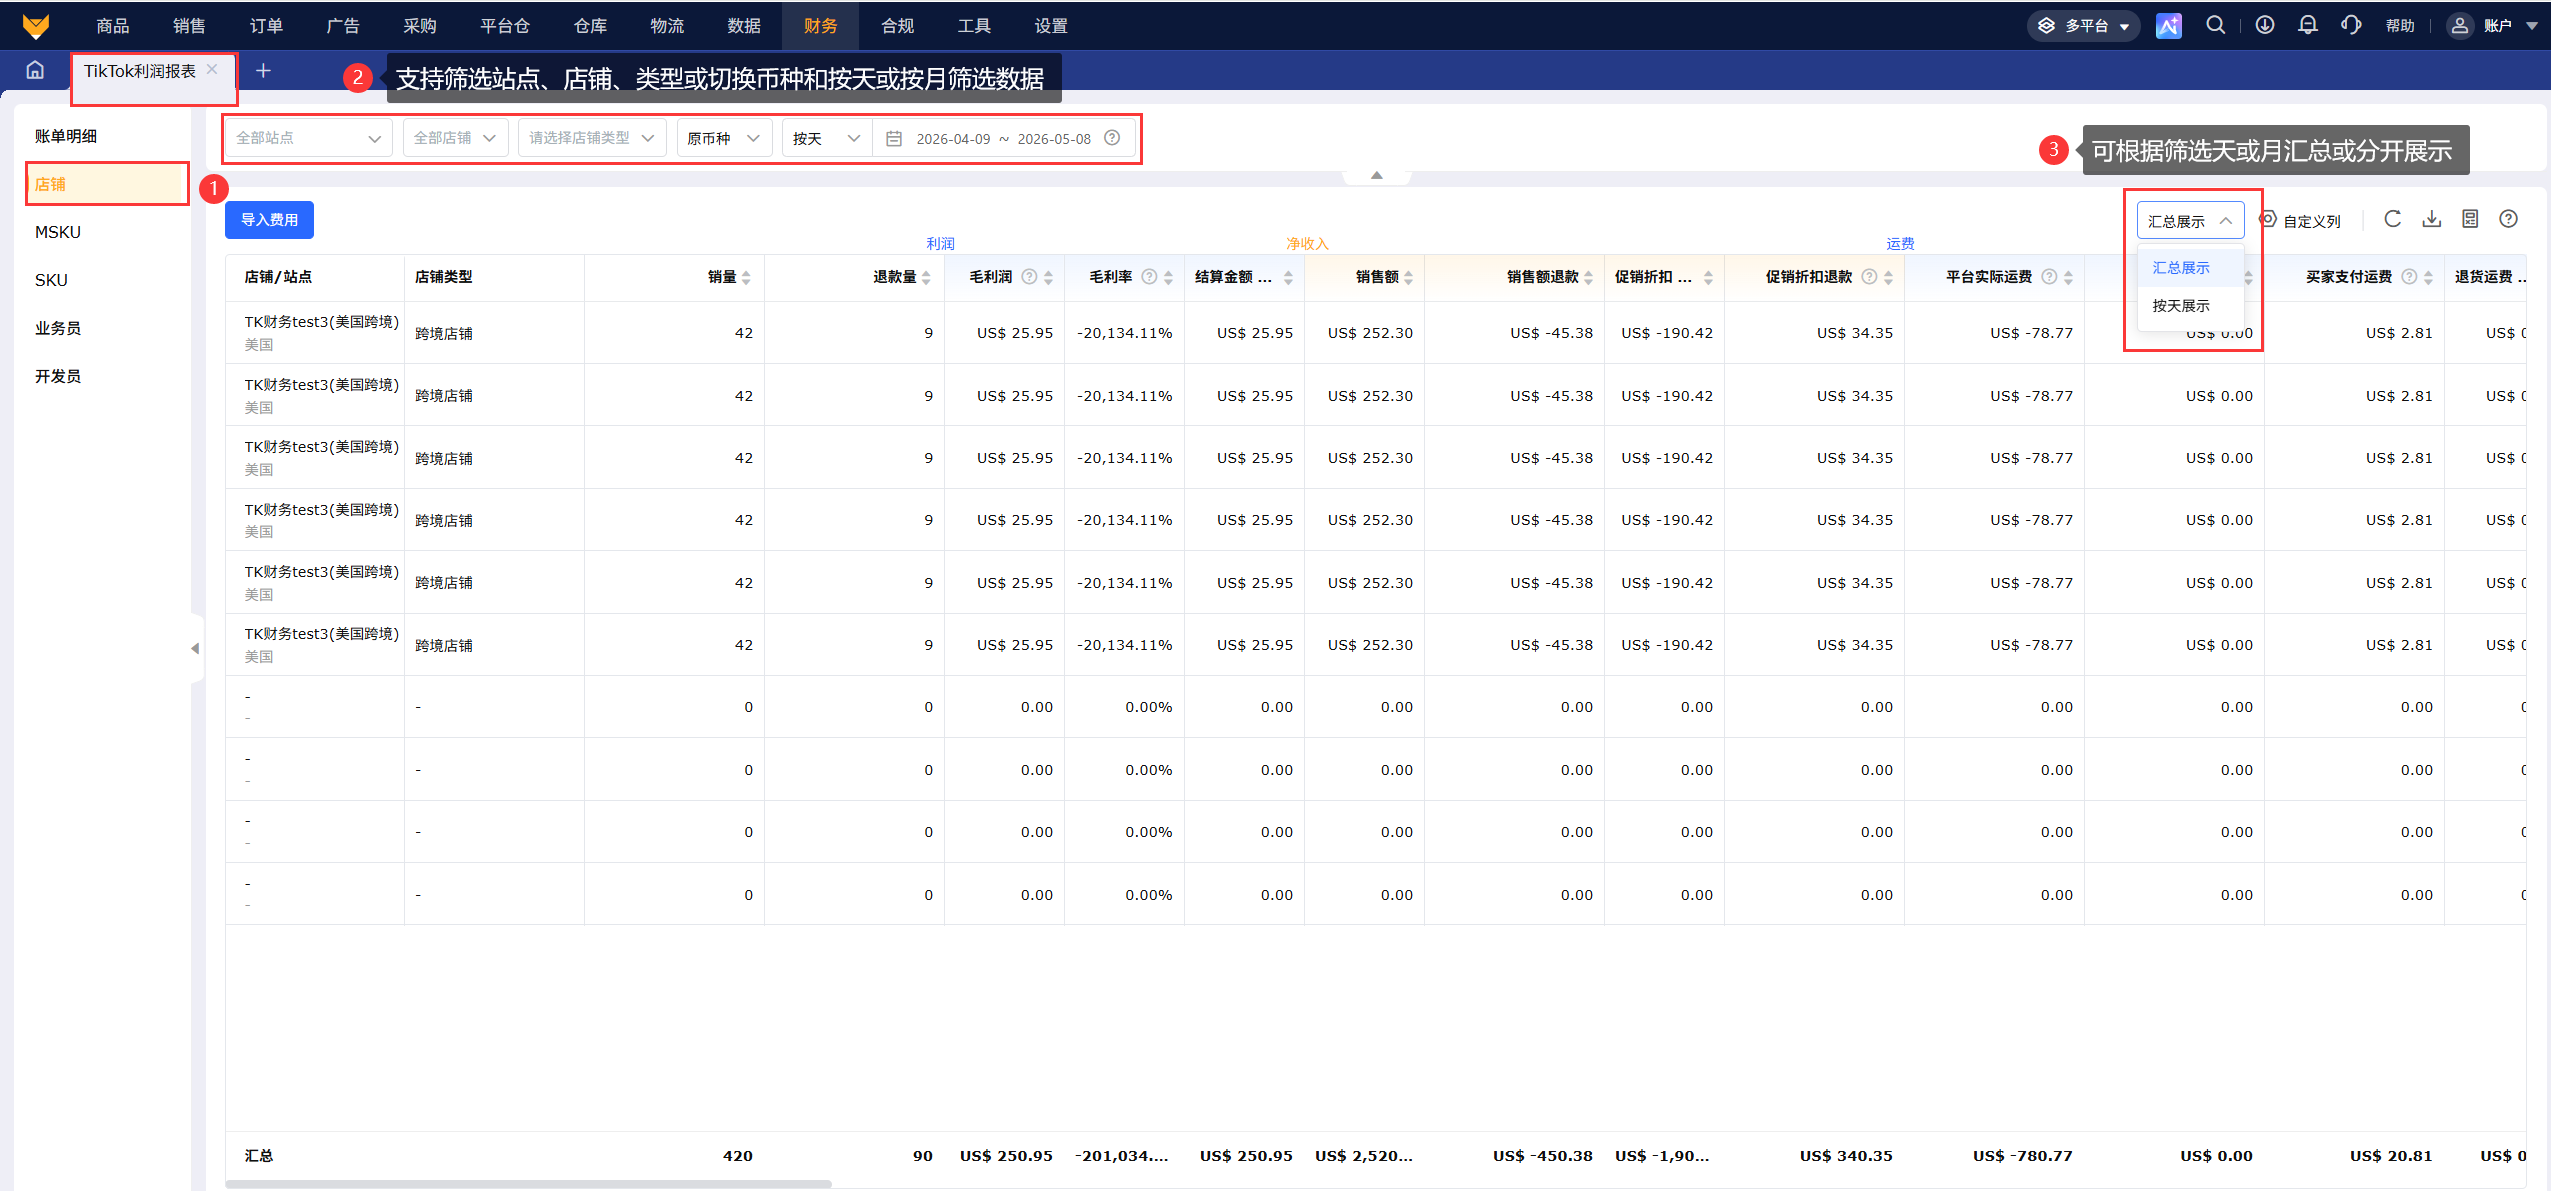Show the 促销折扣退款 question mark tooltip
2551x1191 pixels.
coord(1869,277)
